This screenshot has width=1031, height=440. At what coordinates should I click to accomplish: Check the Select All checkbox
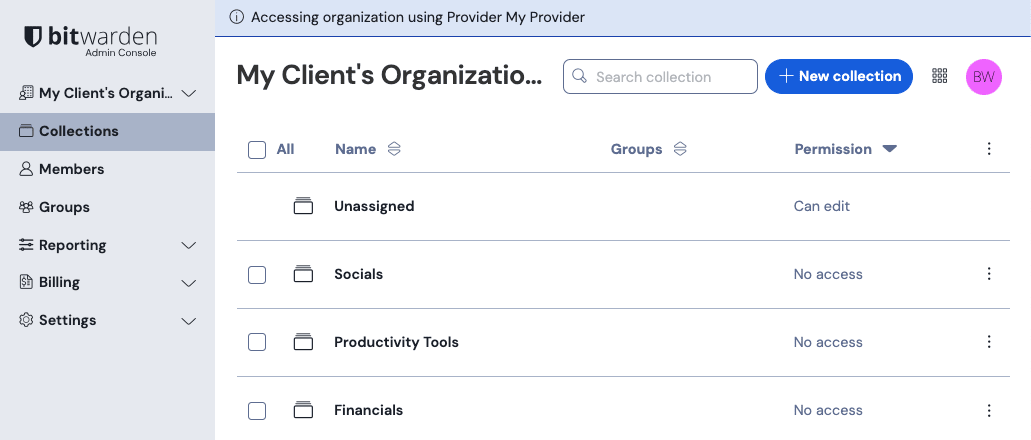click(x=257, y=150)
